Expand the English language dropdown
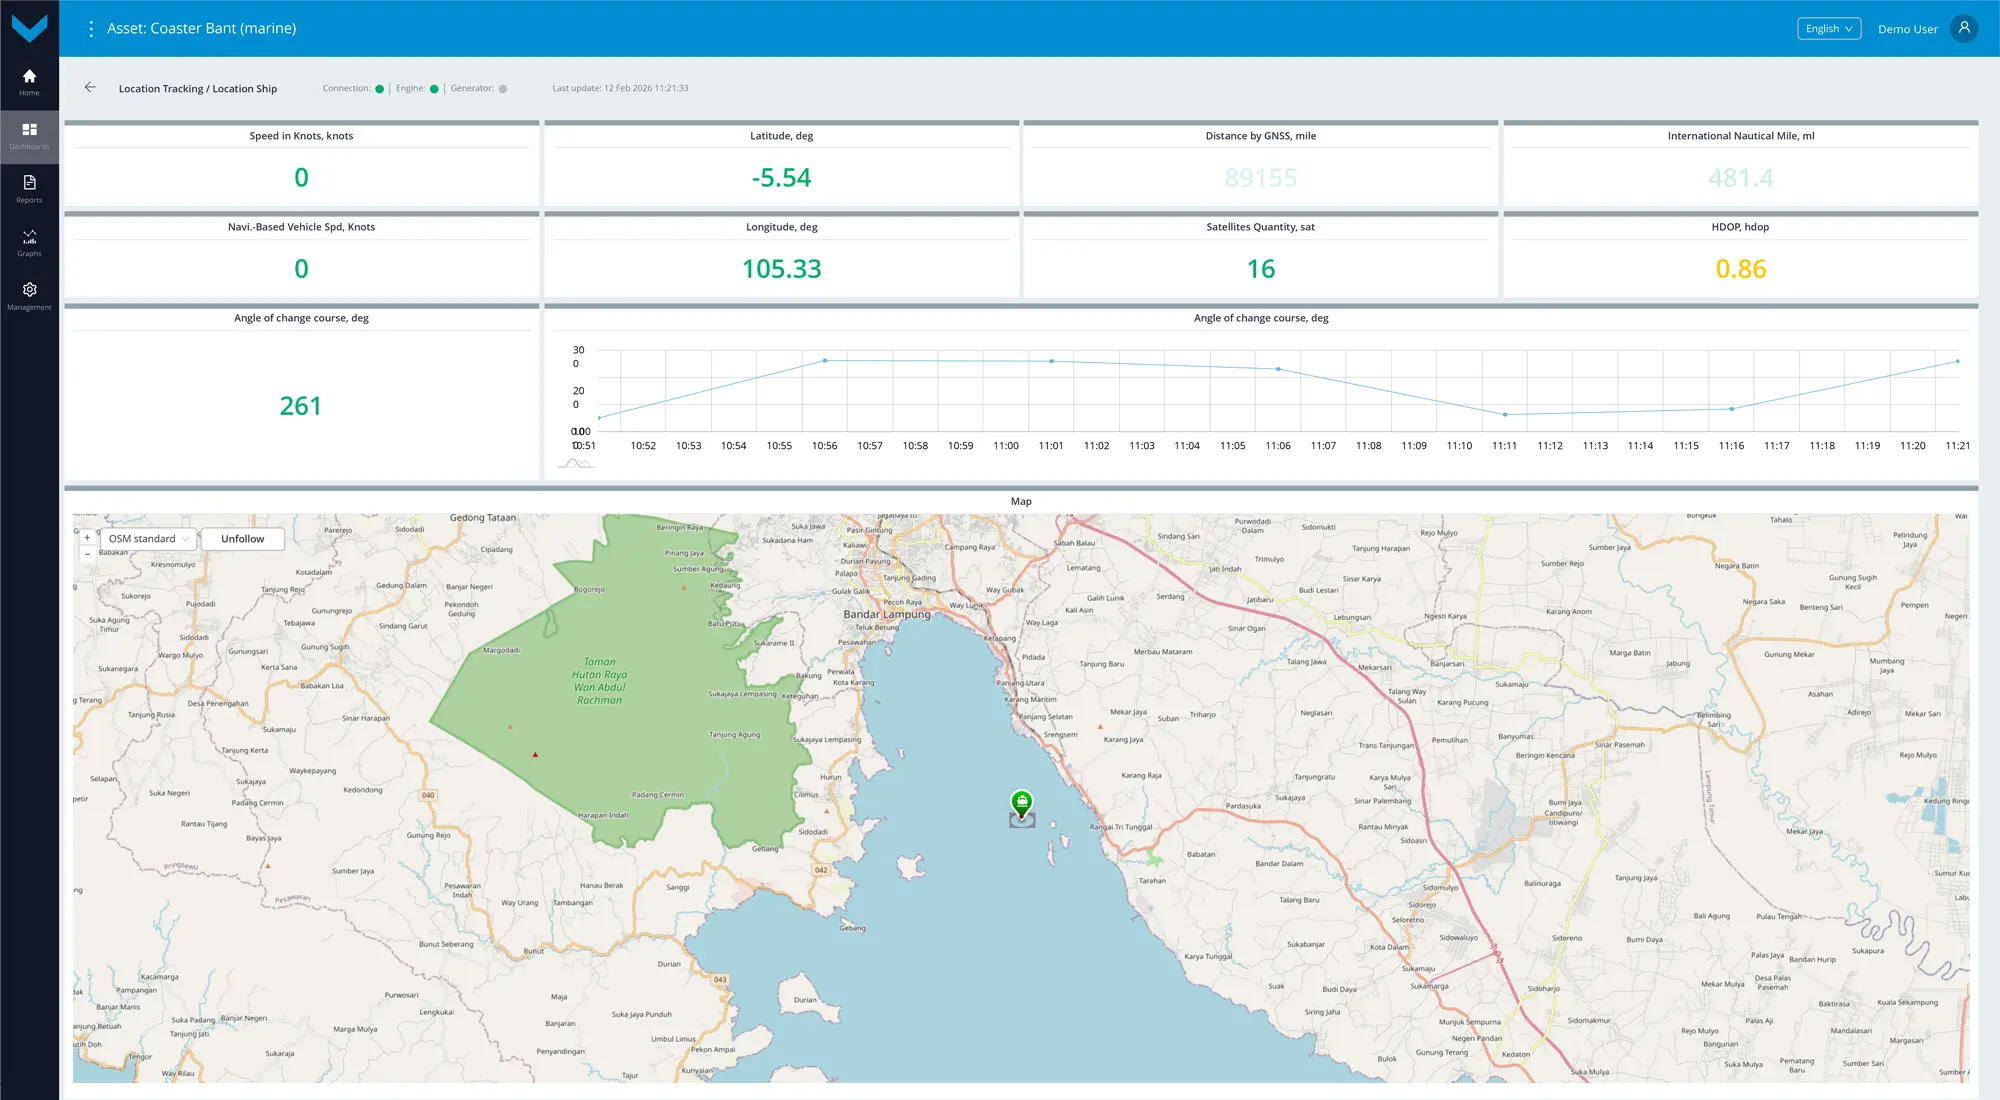 [1828, 29]
